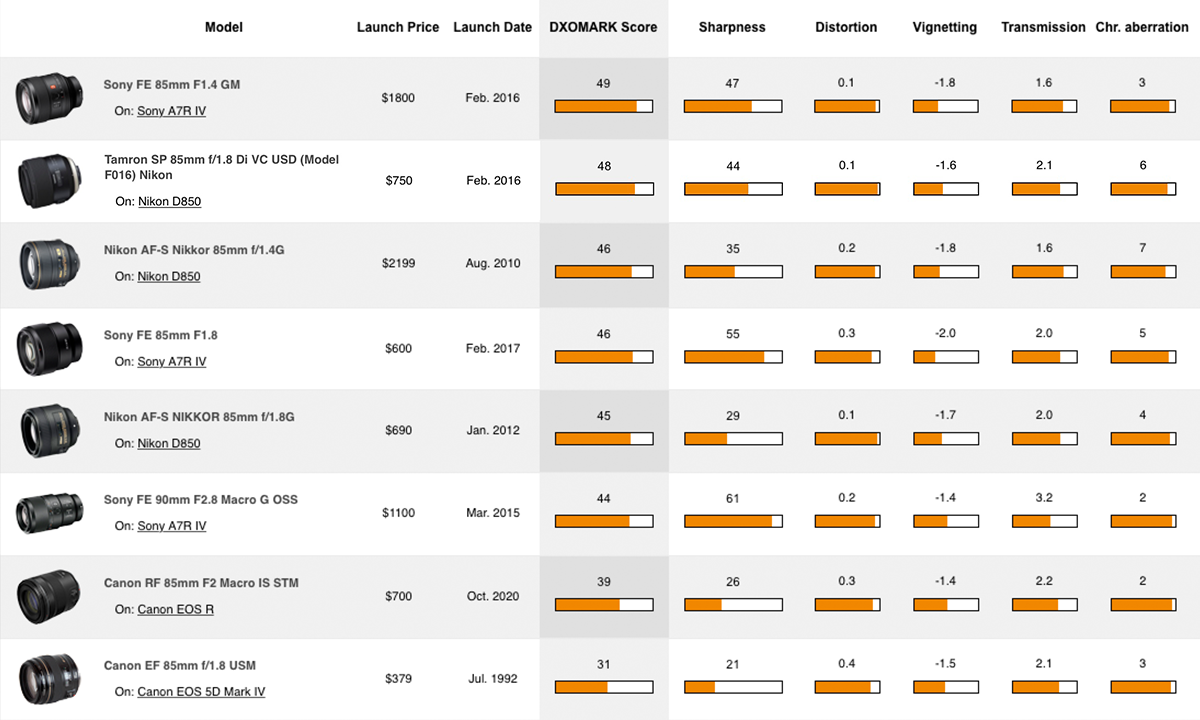The width and height of the screenshot is (1200, 720).
Task: Click the Canon EF 85mm f/1.8 USM lens image
Action: 42,679
